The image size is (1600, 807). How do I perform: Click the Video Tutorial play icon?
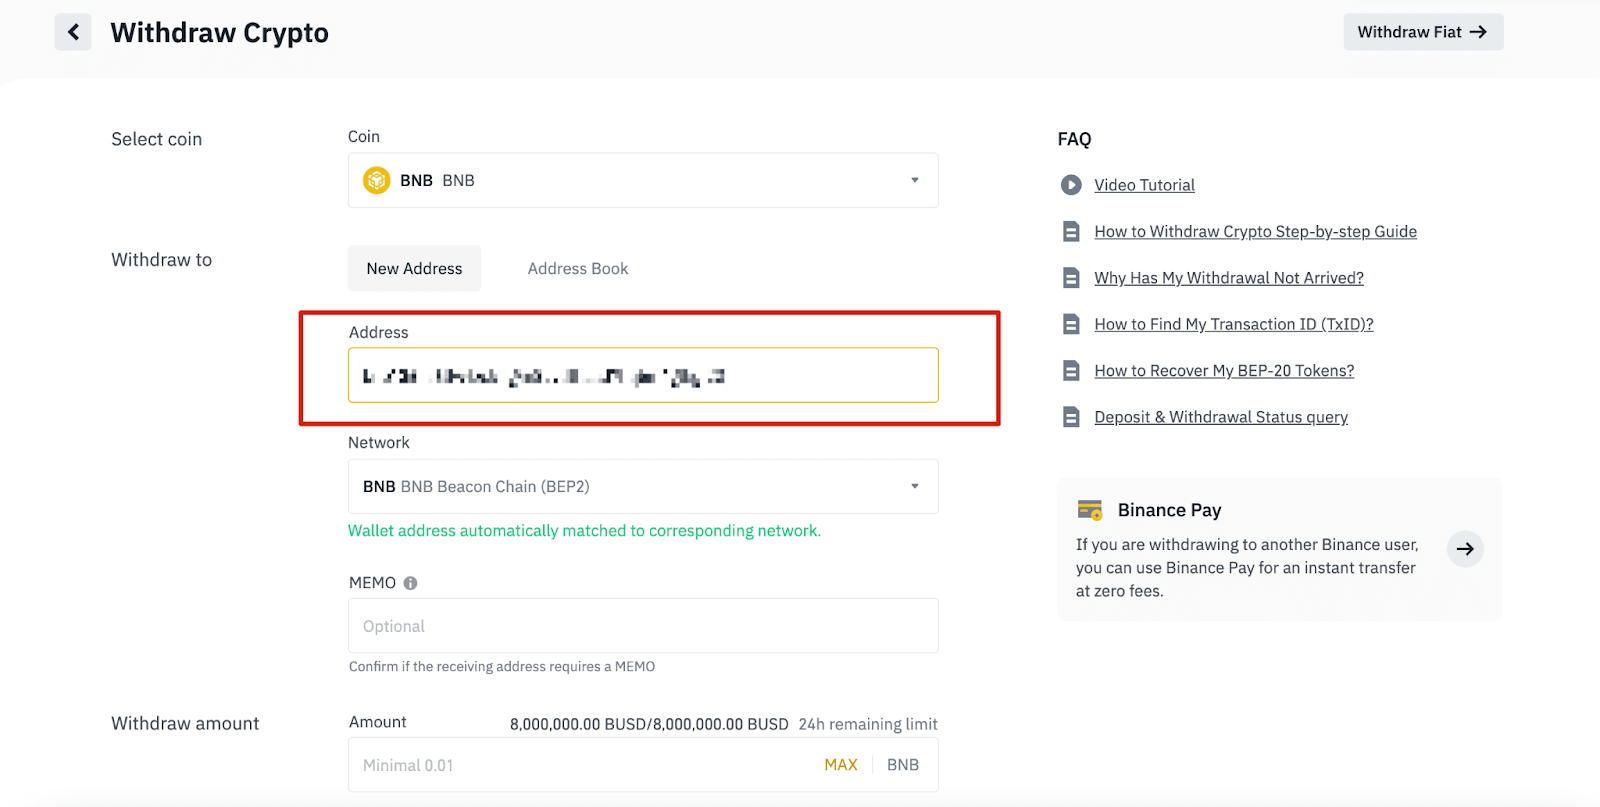point(1071,185)
